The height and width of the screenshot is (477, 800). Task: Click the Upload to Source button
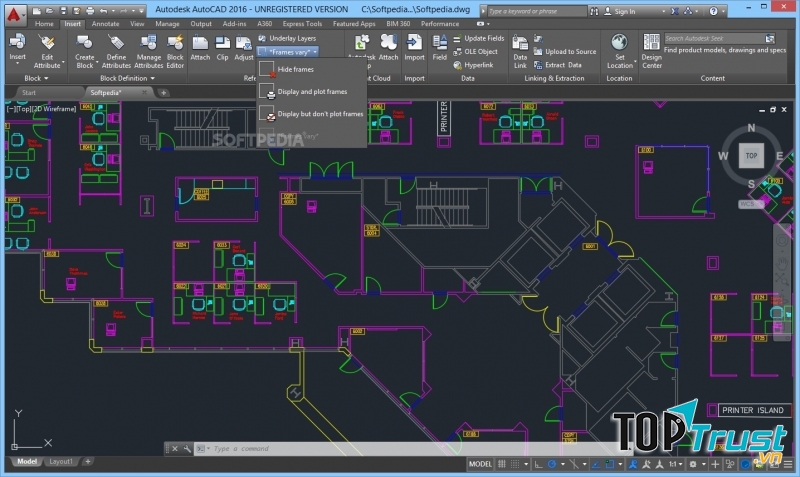pyautogui.click(x=565, y=52)
